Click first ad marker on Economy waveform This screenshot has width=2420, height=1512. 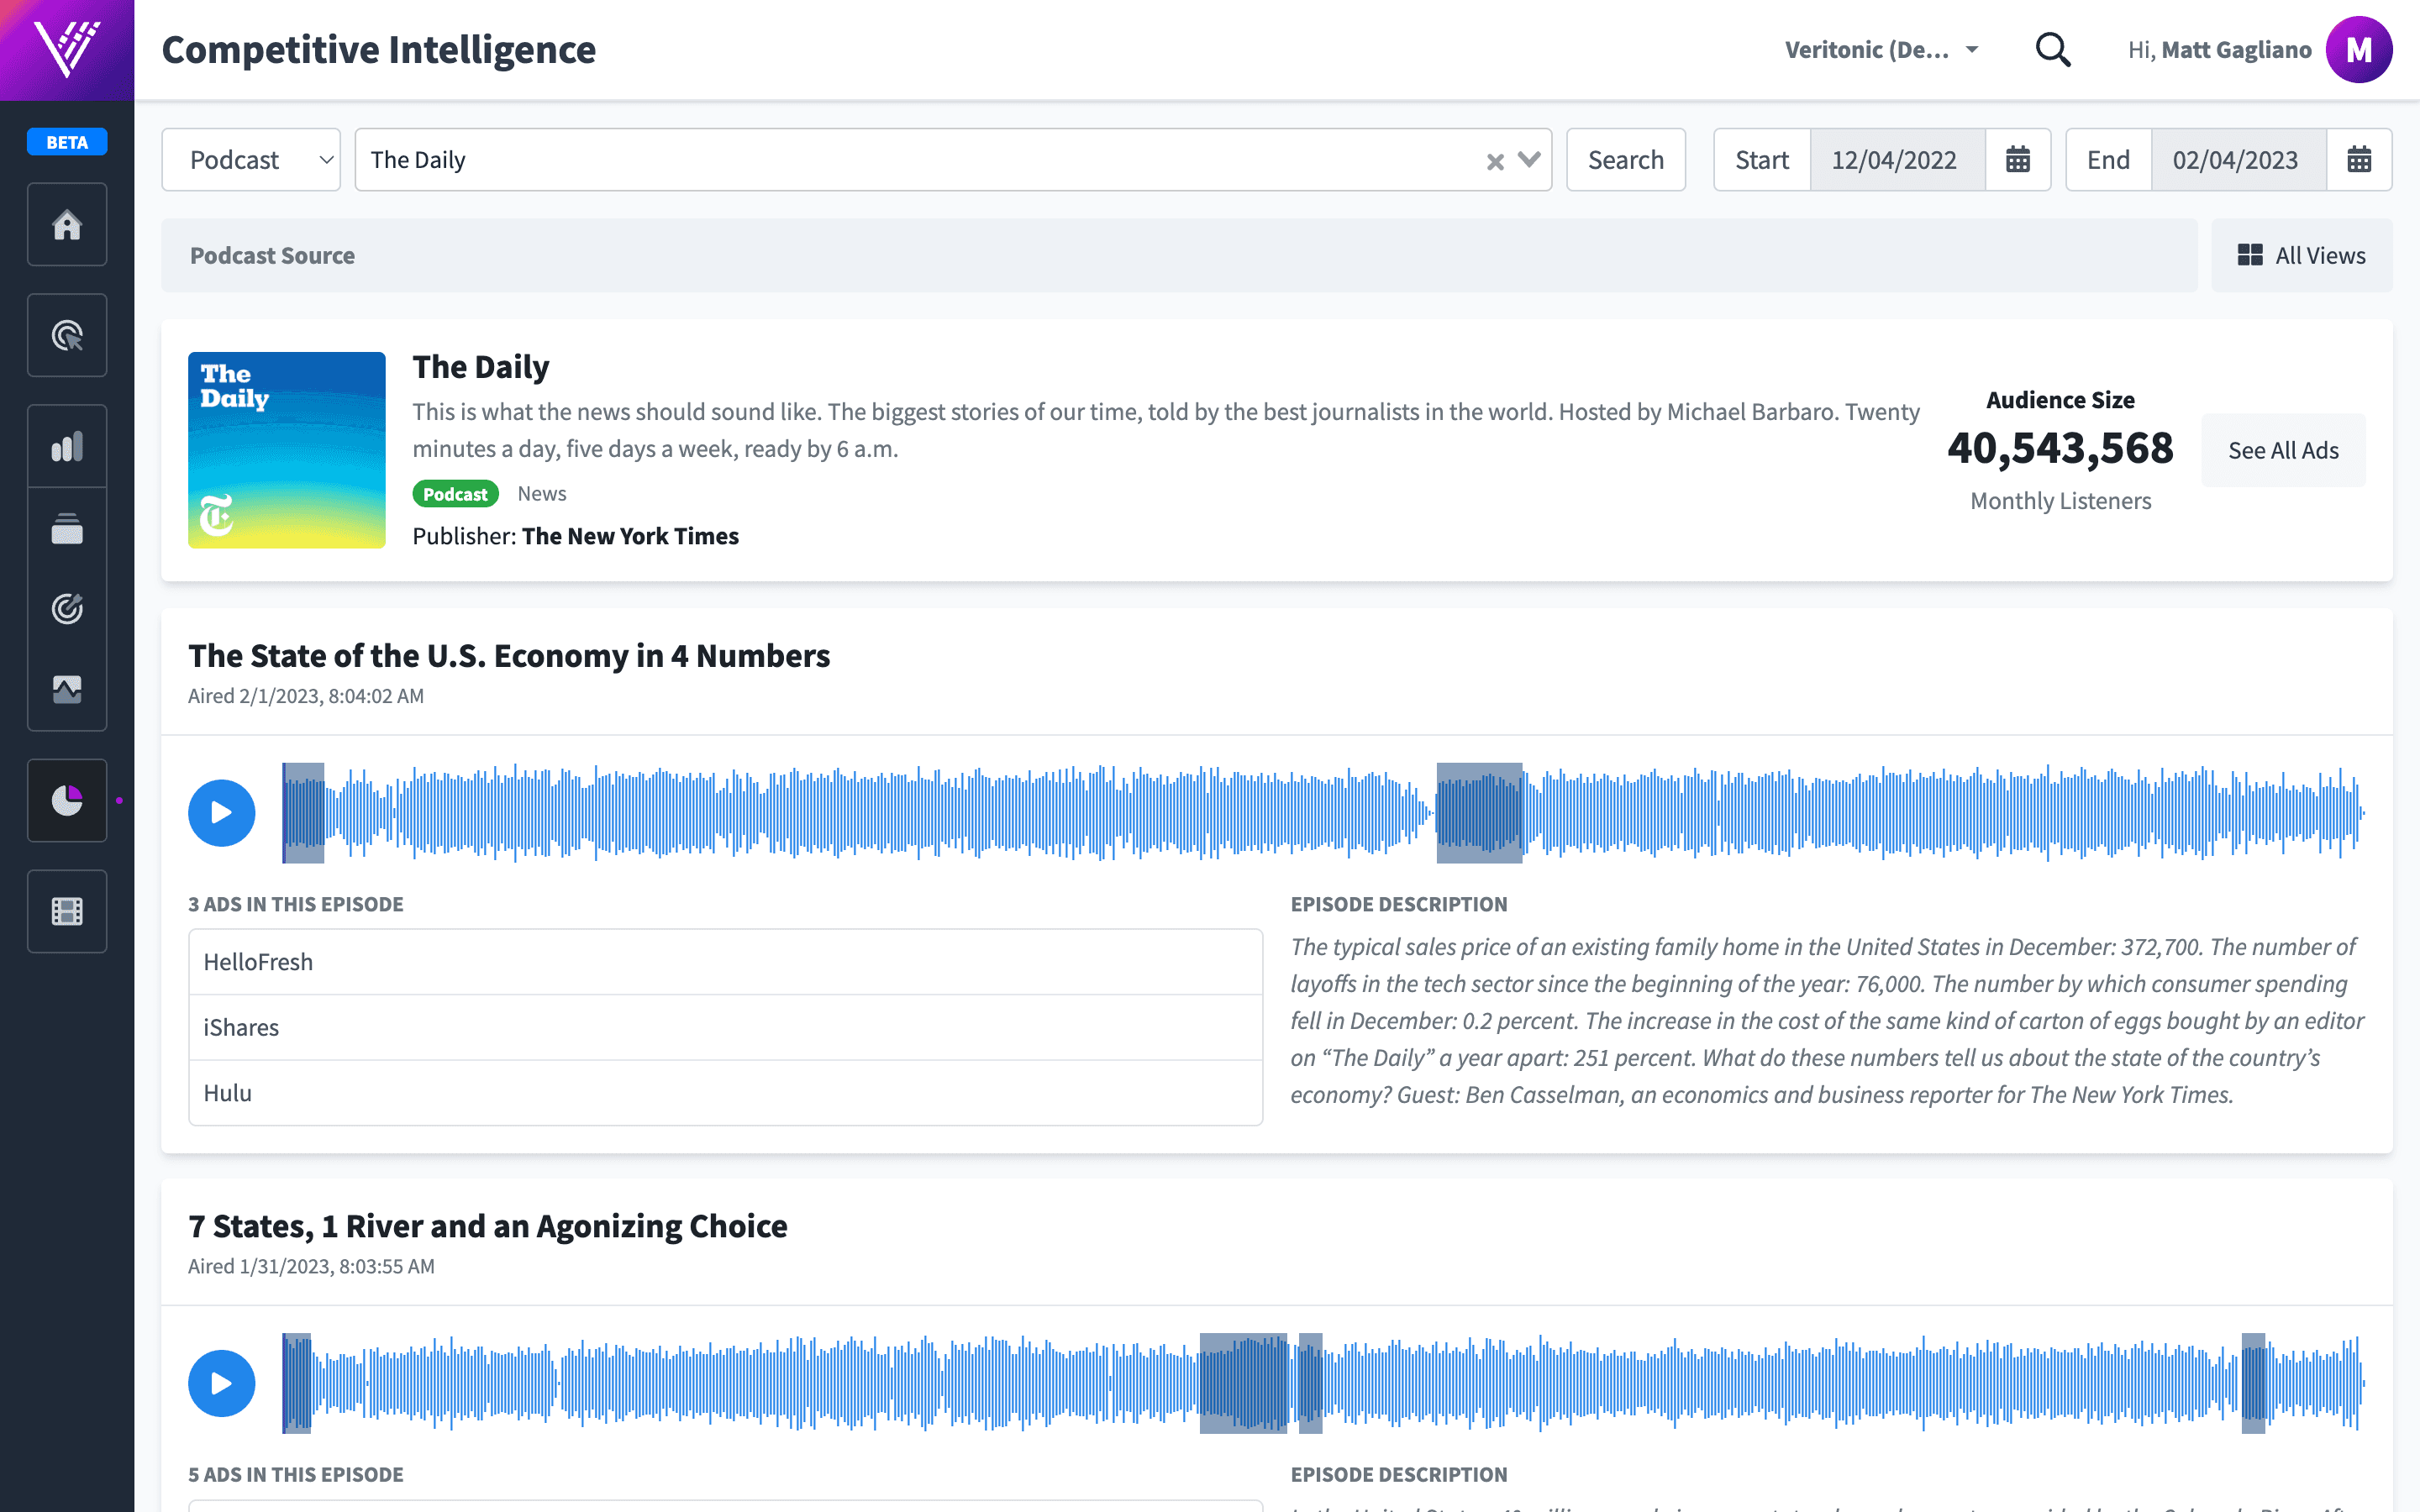303,813
